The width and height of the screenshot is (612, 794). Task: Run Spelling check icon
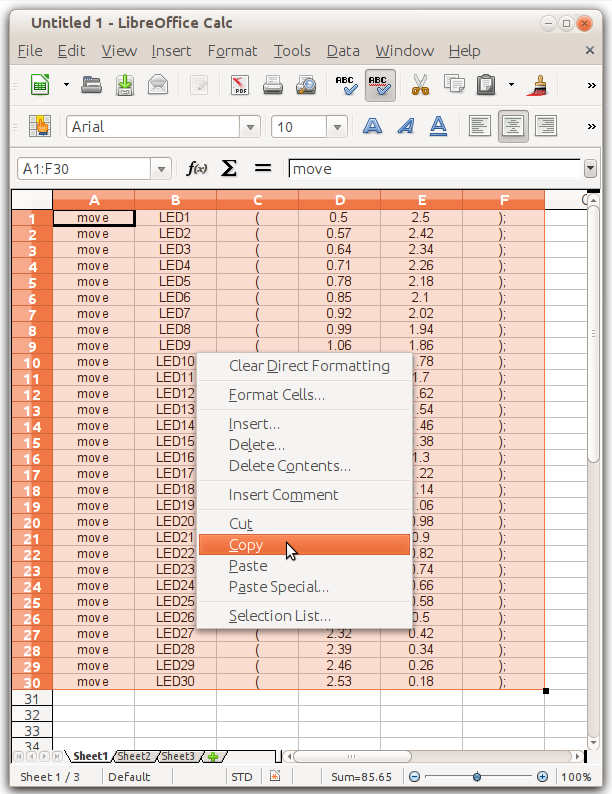coord(346,85)
